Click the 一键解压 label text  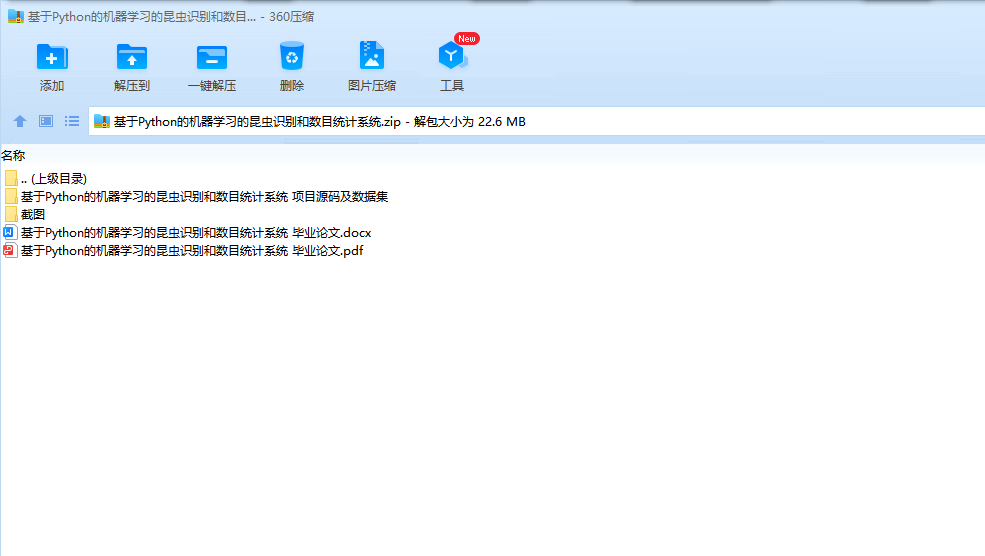click(212, 86)
